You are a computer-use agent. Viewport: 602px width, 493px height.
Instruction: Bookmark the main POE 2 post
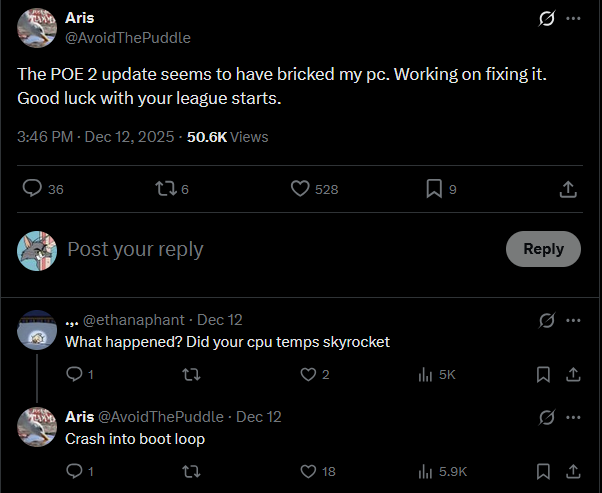coord(434,188)
